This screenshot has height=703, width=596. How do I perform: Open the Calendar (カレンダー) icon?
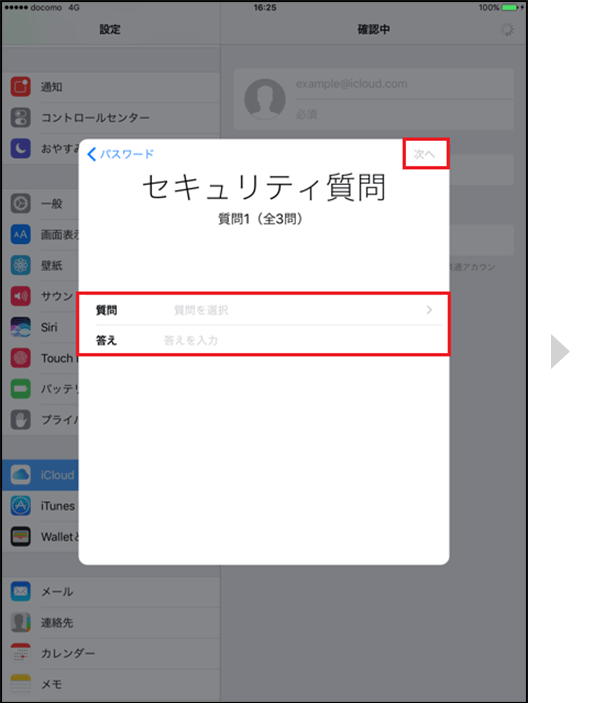pos(21,653)
